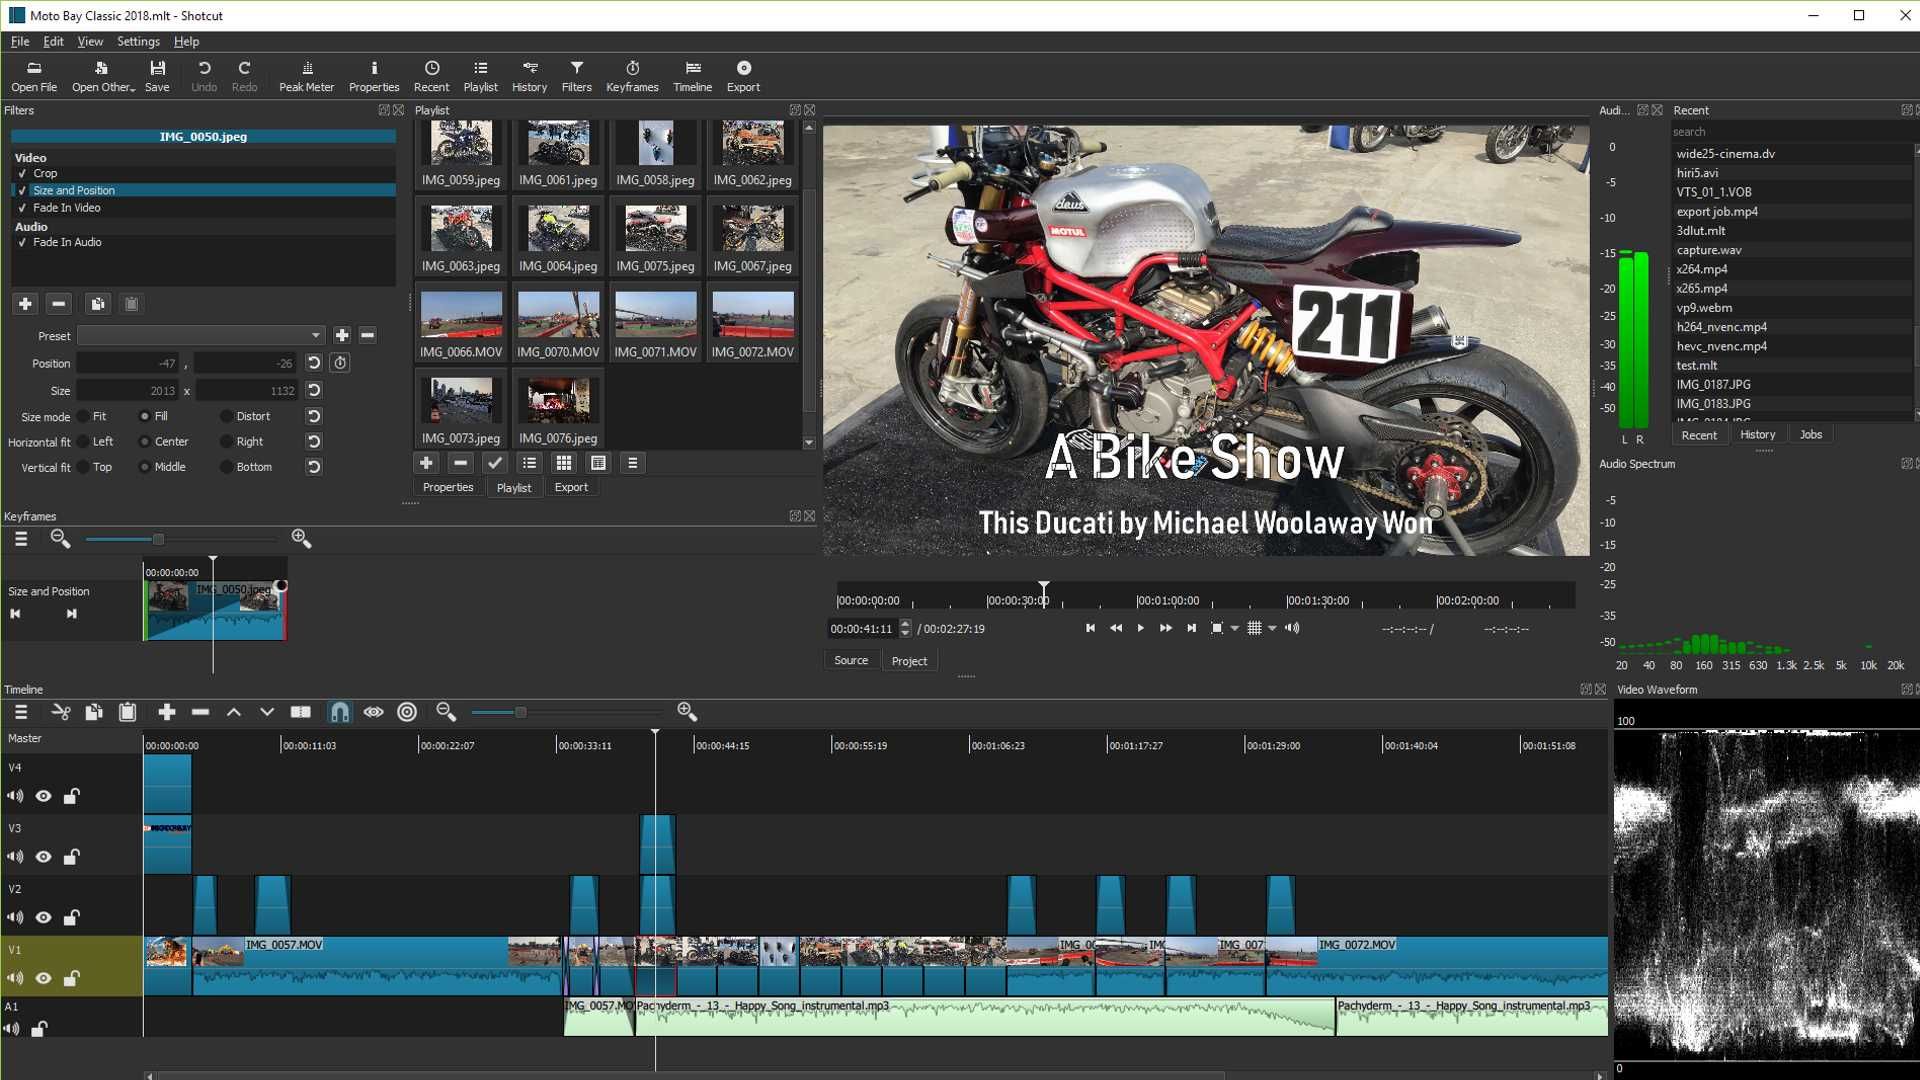
Task: Toggle the magnet snapping icon in timeline
Action: tap(339, 711)
